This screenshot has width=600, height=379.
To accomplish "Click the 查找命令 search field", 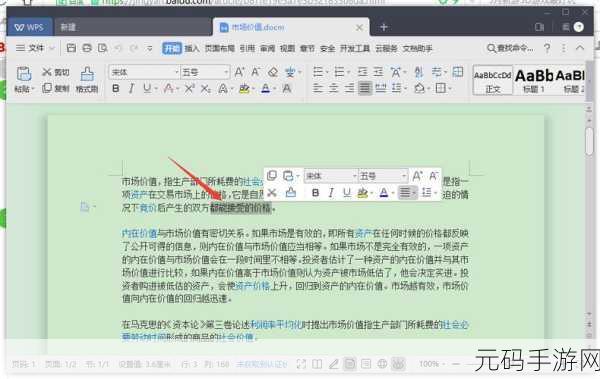I will (x=510, y=48).
